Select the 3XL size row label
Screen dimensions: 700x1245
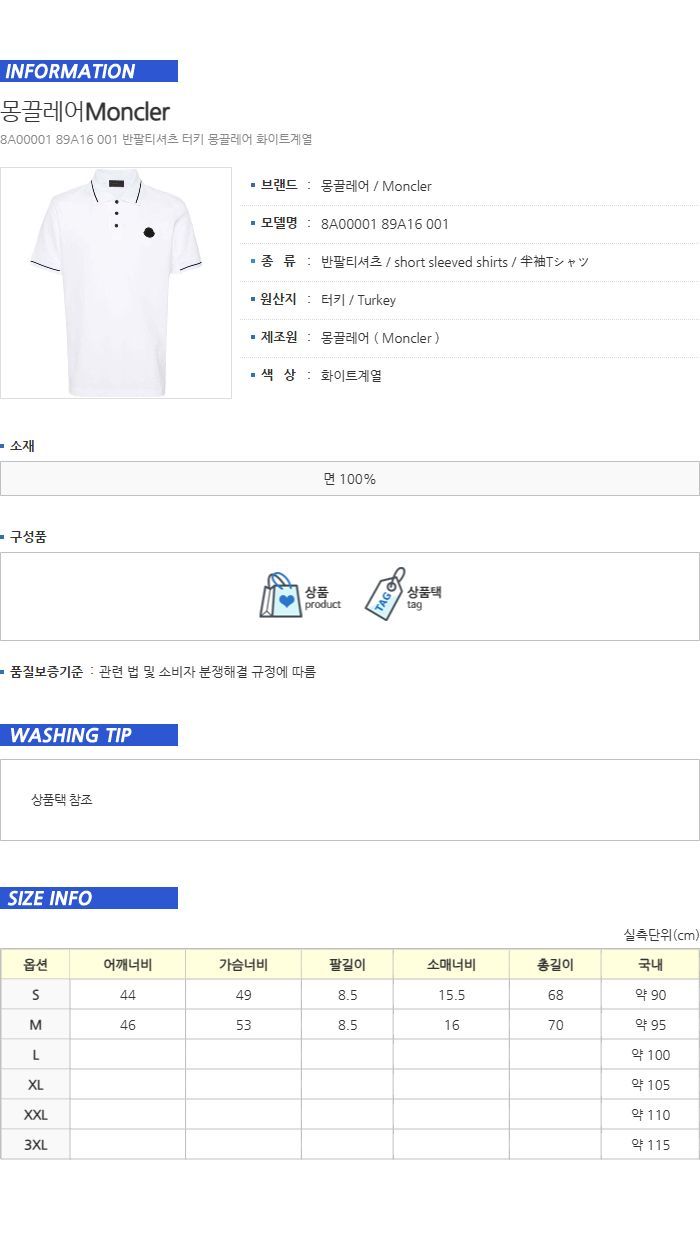[x=36, y=1145]
